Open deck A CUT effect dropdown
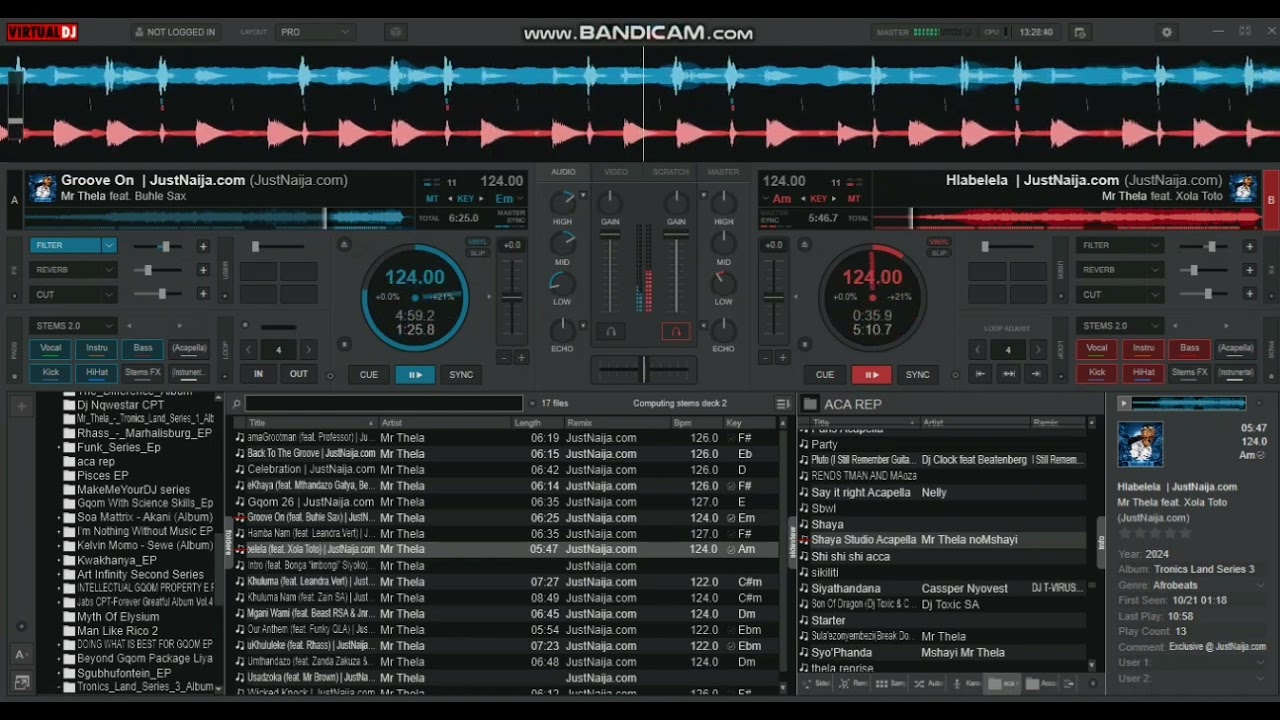Screen dimensions: 1280x720 pyautogui.click(x=109, y=295)
